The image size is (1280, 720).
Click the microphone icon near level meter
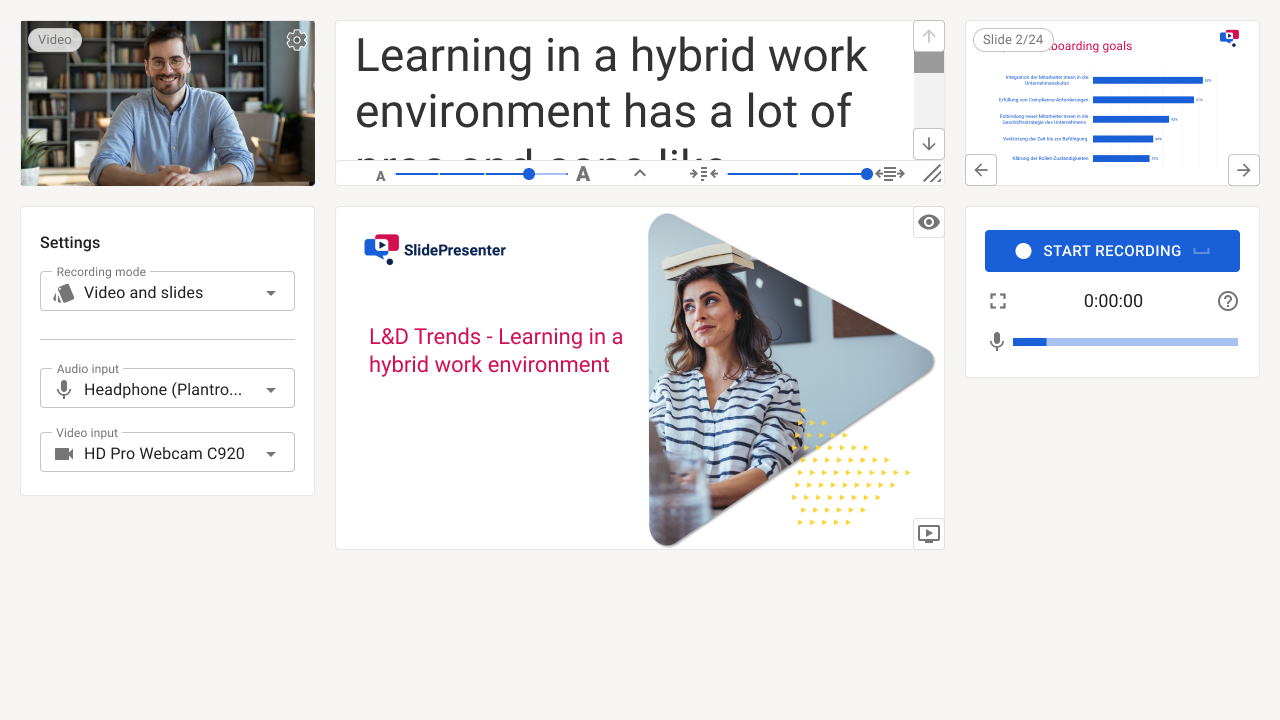[x=996, y=342]
